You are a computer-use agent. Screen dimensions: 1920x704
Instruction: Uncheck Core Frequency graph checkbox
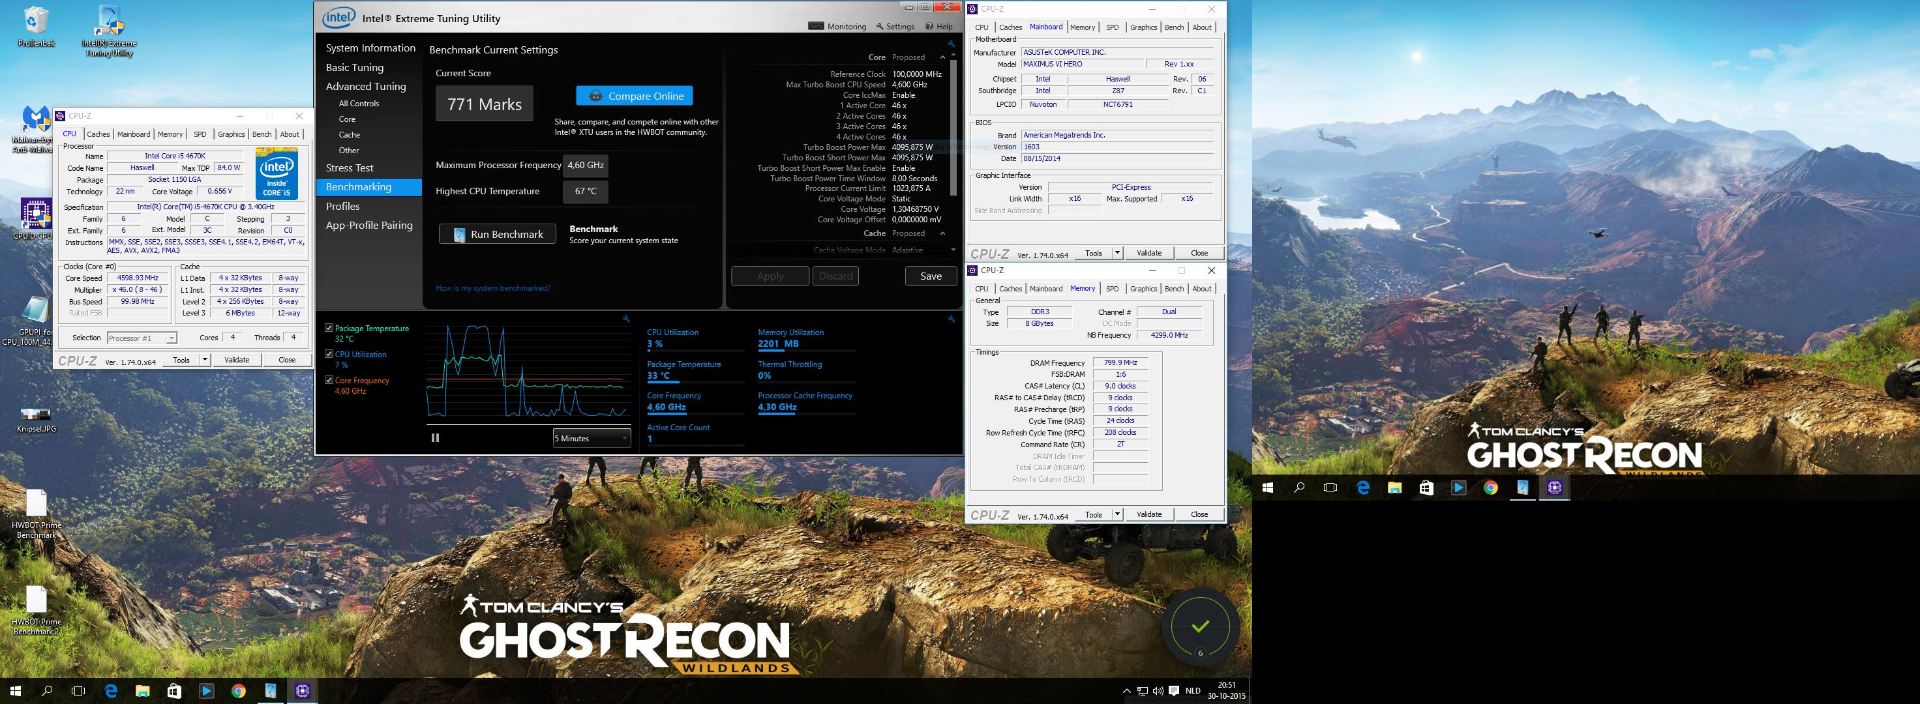329,380
